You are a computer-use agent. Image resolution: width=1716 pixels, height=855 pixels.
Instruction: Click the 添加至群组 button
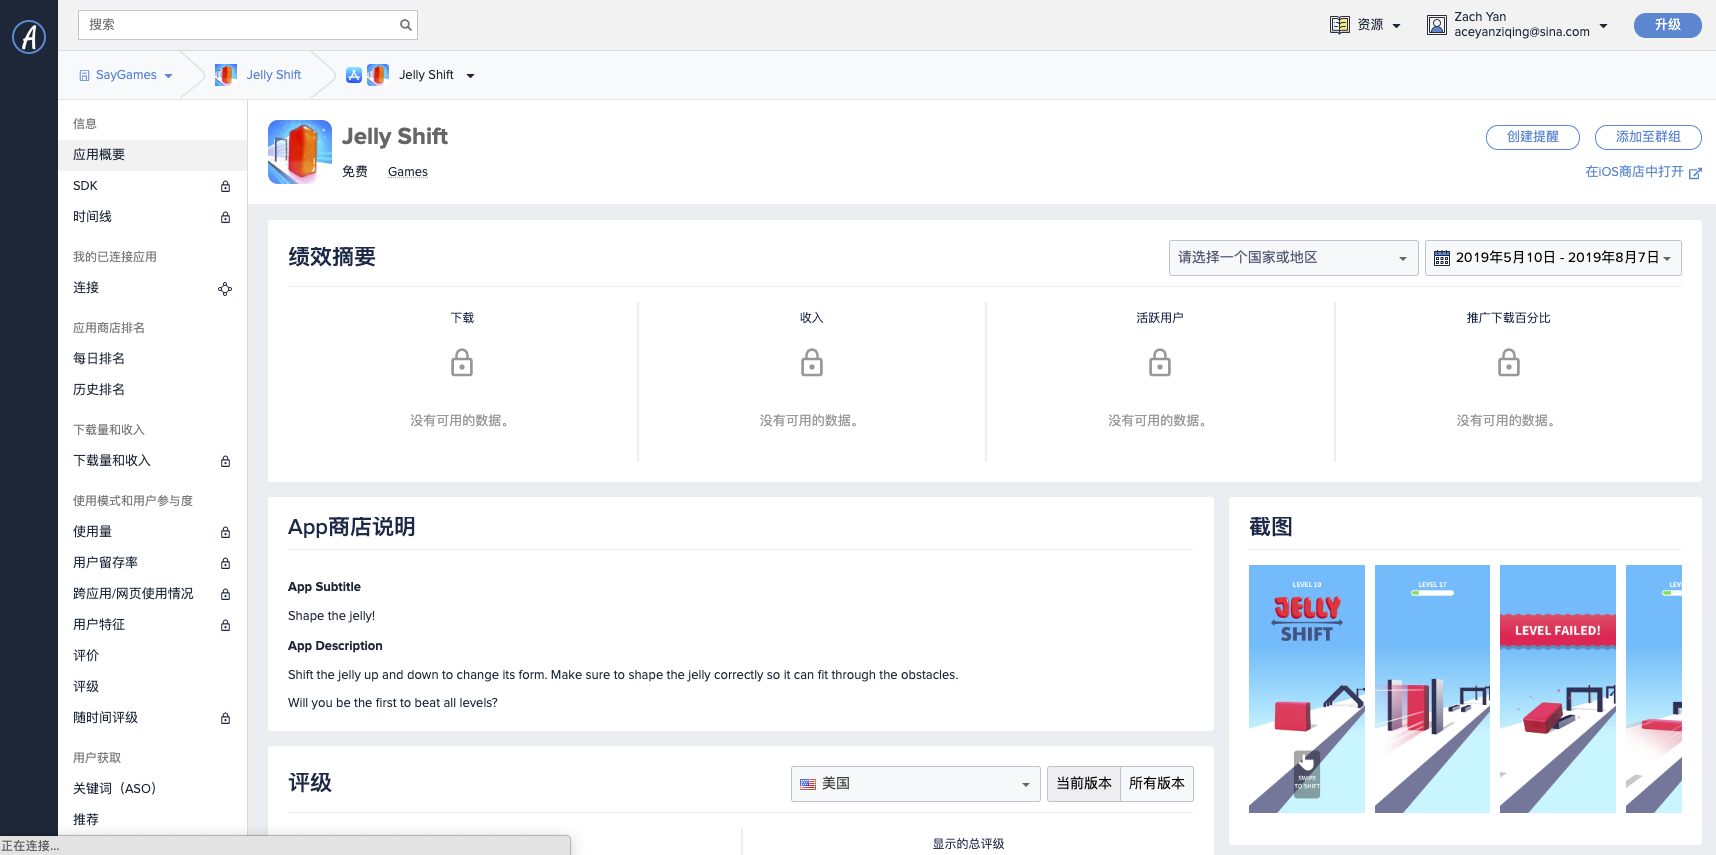1648,137
